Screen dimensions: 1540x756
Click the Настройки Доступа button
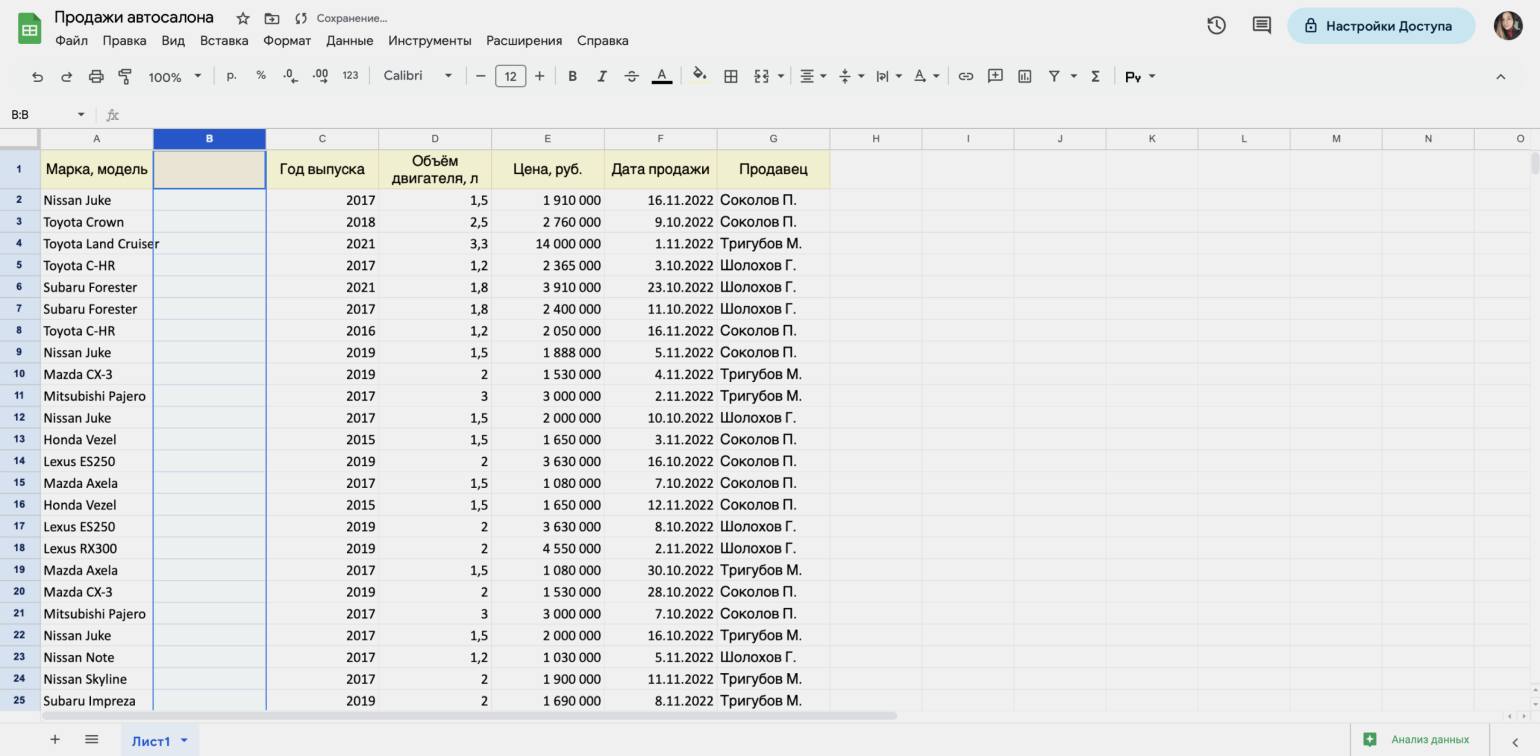pyautogui.click(x=1380, y=26)
